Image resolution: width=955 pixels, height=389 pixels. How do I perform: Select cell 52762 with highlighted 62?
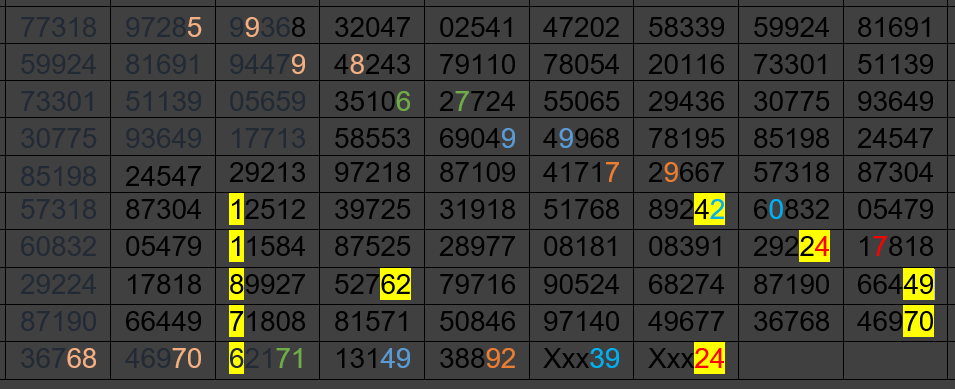click(372, 286)
